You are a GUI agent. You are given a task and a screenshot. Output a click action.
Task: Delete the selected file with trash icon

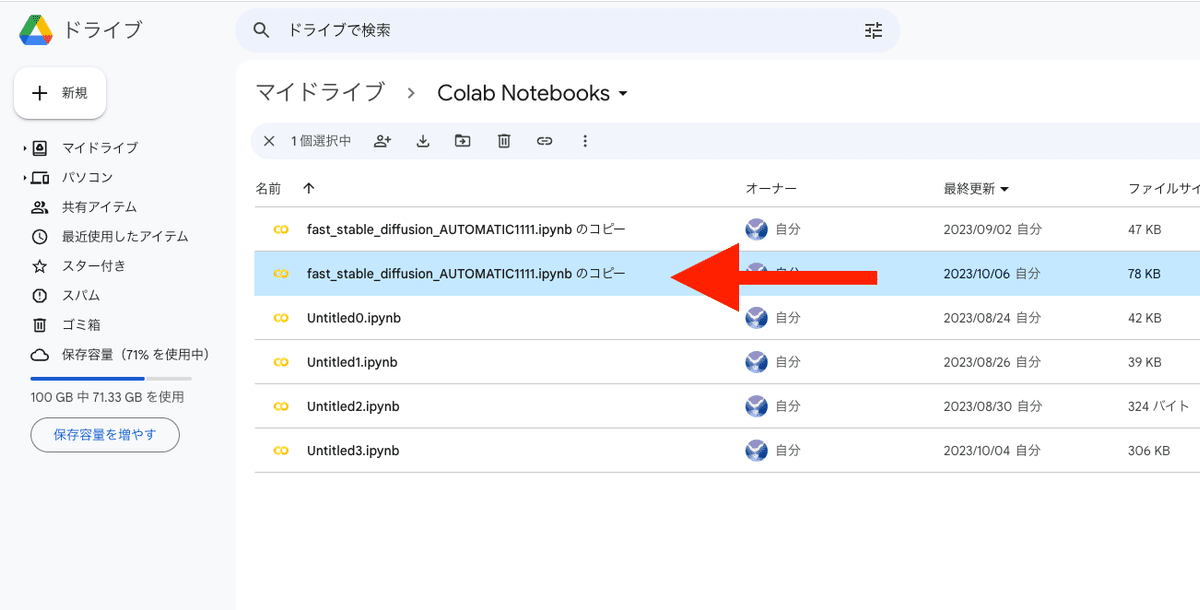coord(504,141)
